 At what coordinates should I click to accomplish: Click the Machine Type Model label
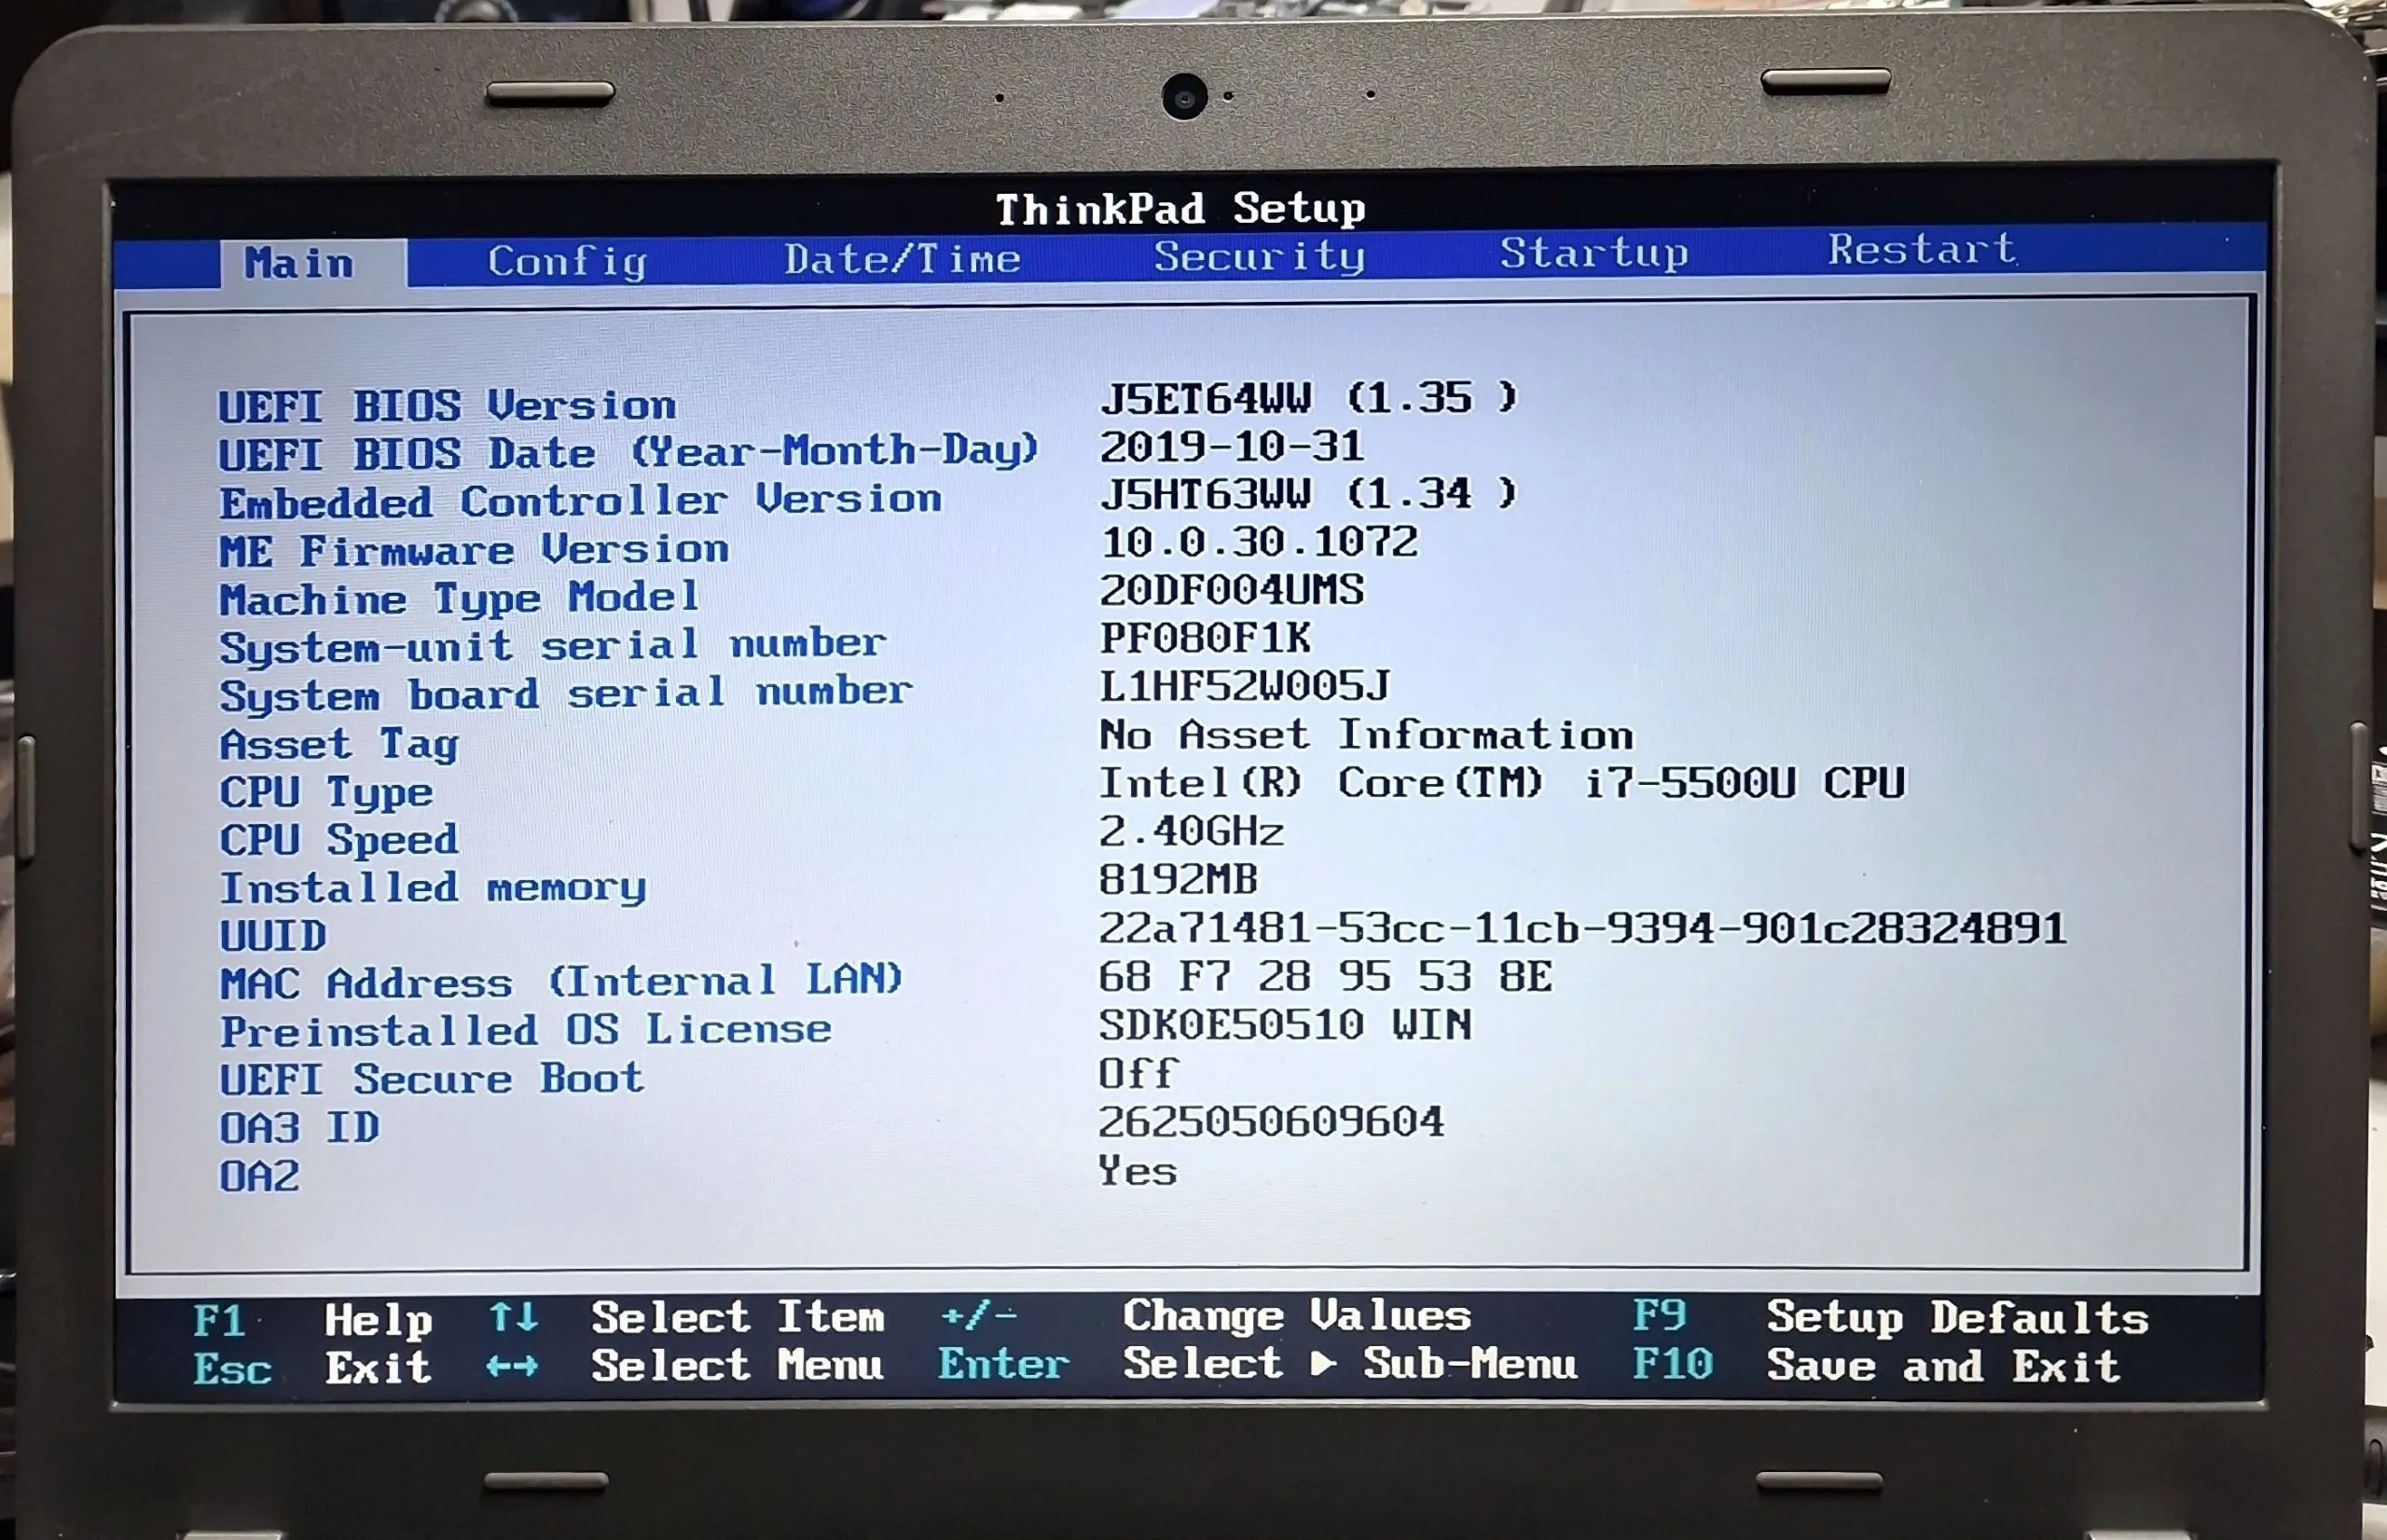pyautogui.click(x=460, y=599)
